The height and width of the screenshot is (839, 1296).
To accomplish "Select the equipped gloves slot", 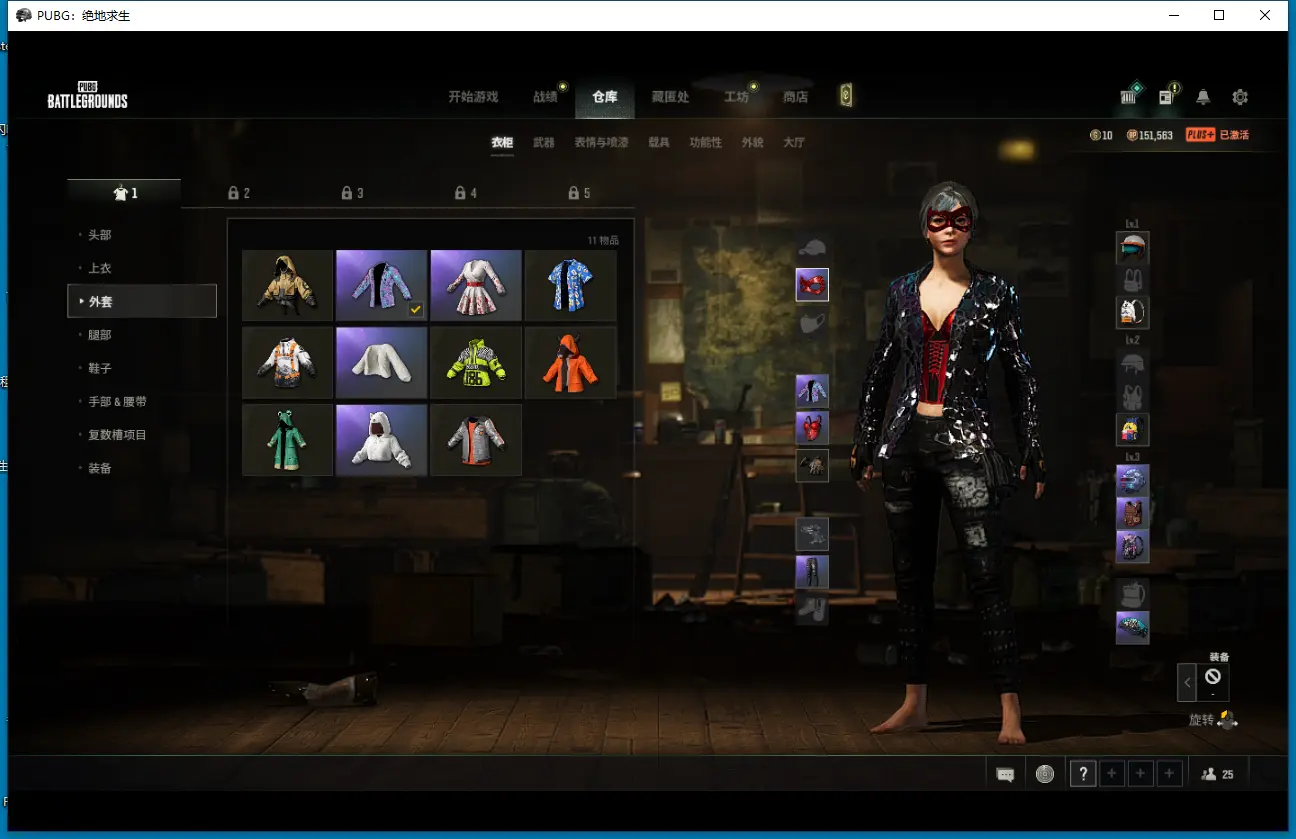I will pos(812,465).
